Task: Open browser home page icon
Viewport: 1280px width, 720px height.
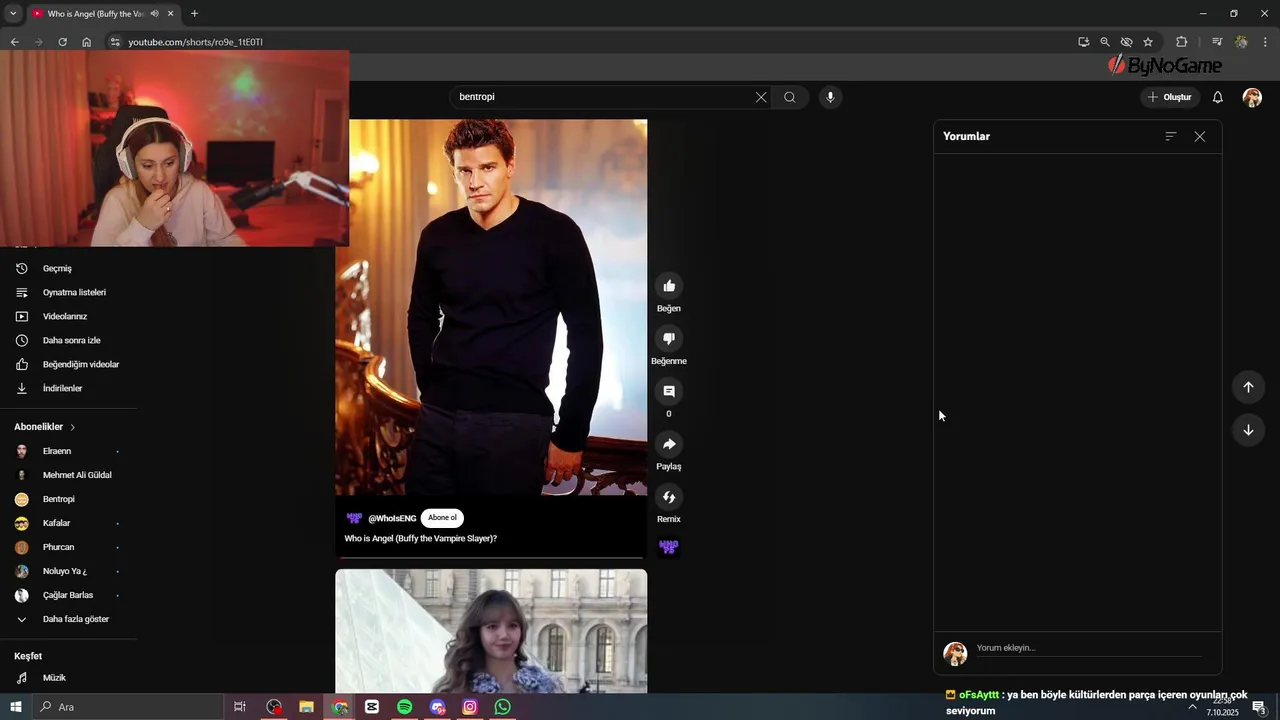Action: [x=87, y=42]
